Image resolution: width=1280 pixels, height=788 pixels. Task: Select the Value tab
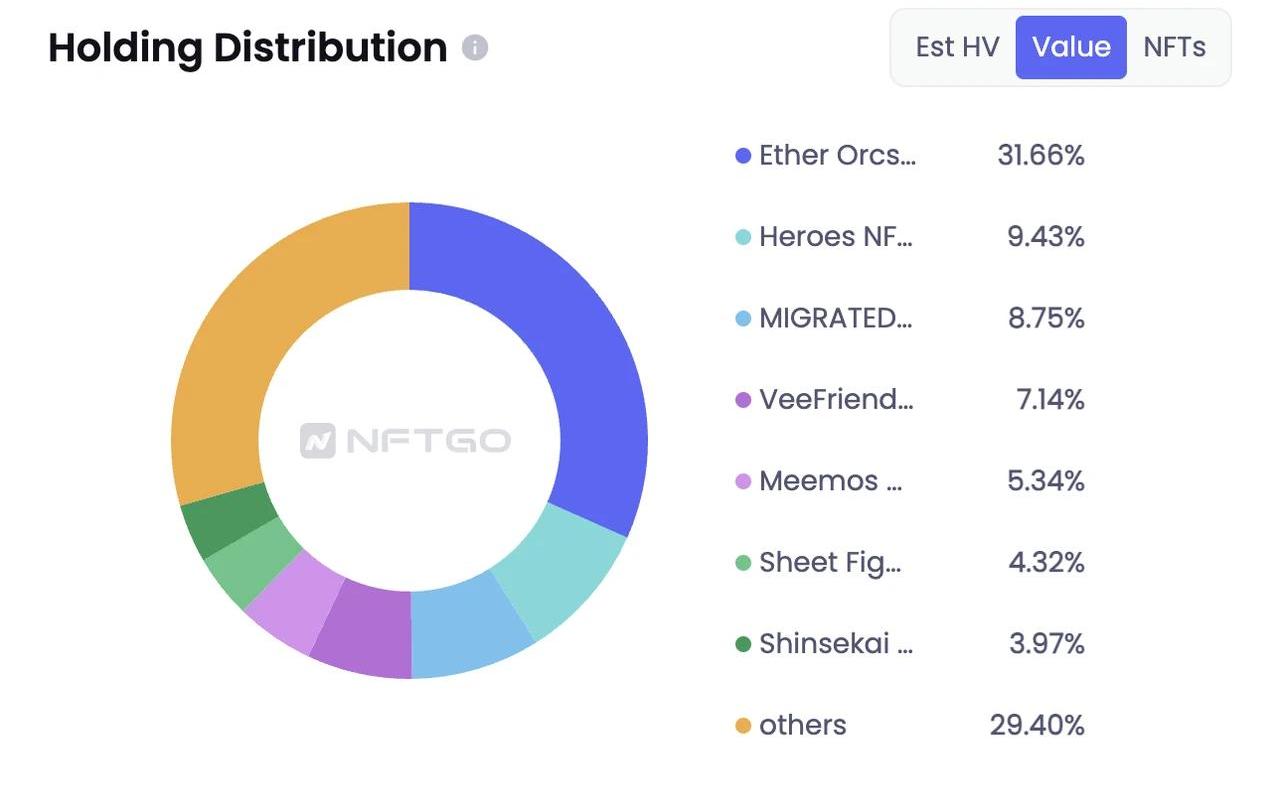click(1071, 47)
